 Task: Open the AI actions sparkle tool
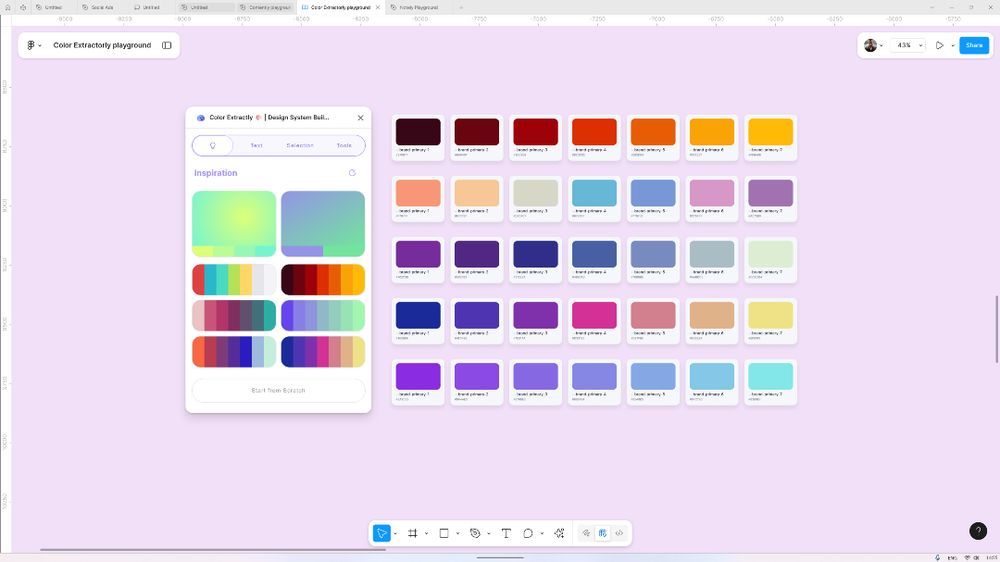[x=559, y=533]
